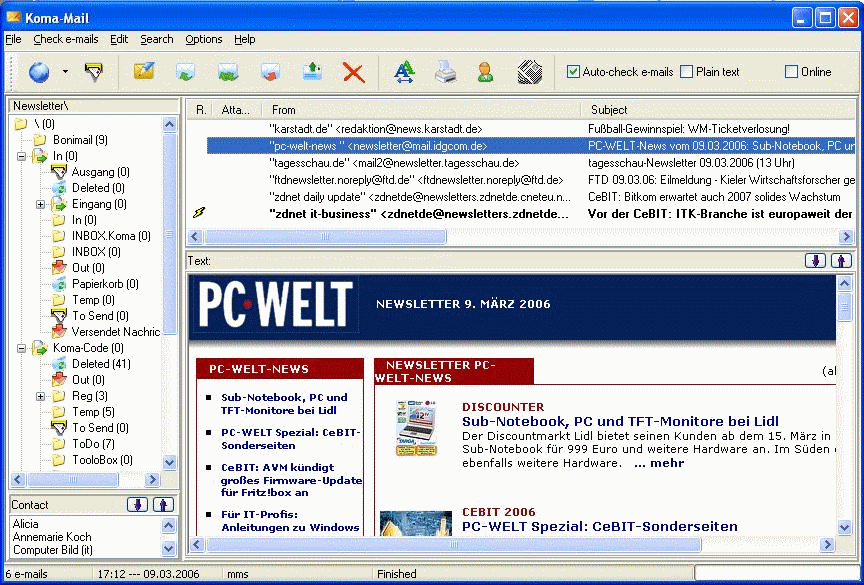
Task: Delete the e-mail using the red X icon
Action: [354, 72]
